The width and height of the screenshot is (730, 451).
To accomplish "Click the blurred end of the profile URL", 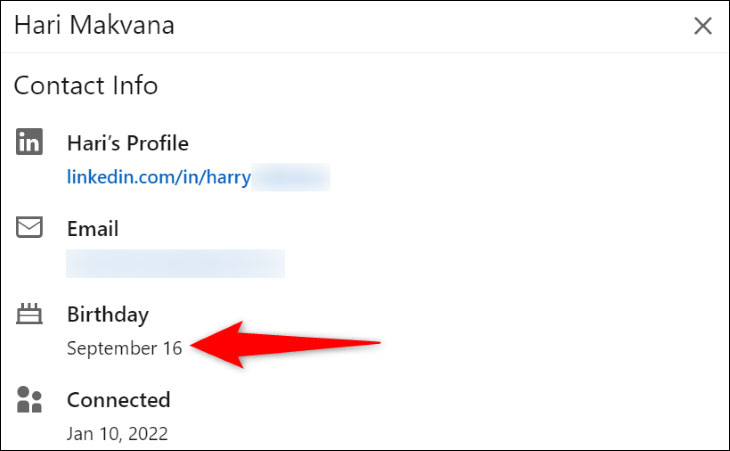I will pyautogui.click(x=291, y=178).
